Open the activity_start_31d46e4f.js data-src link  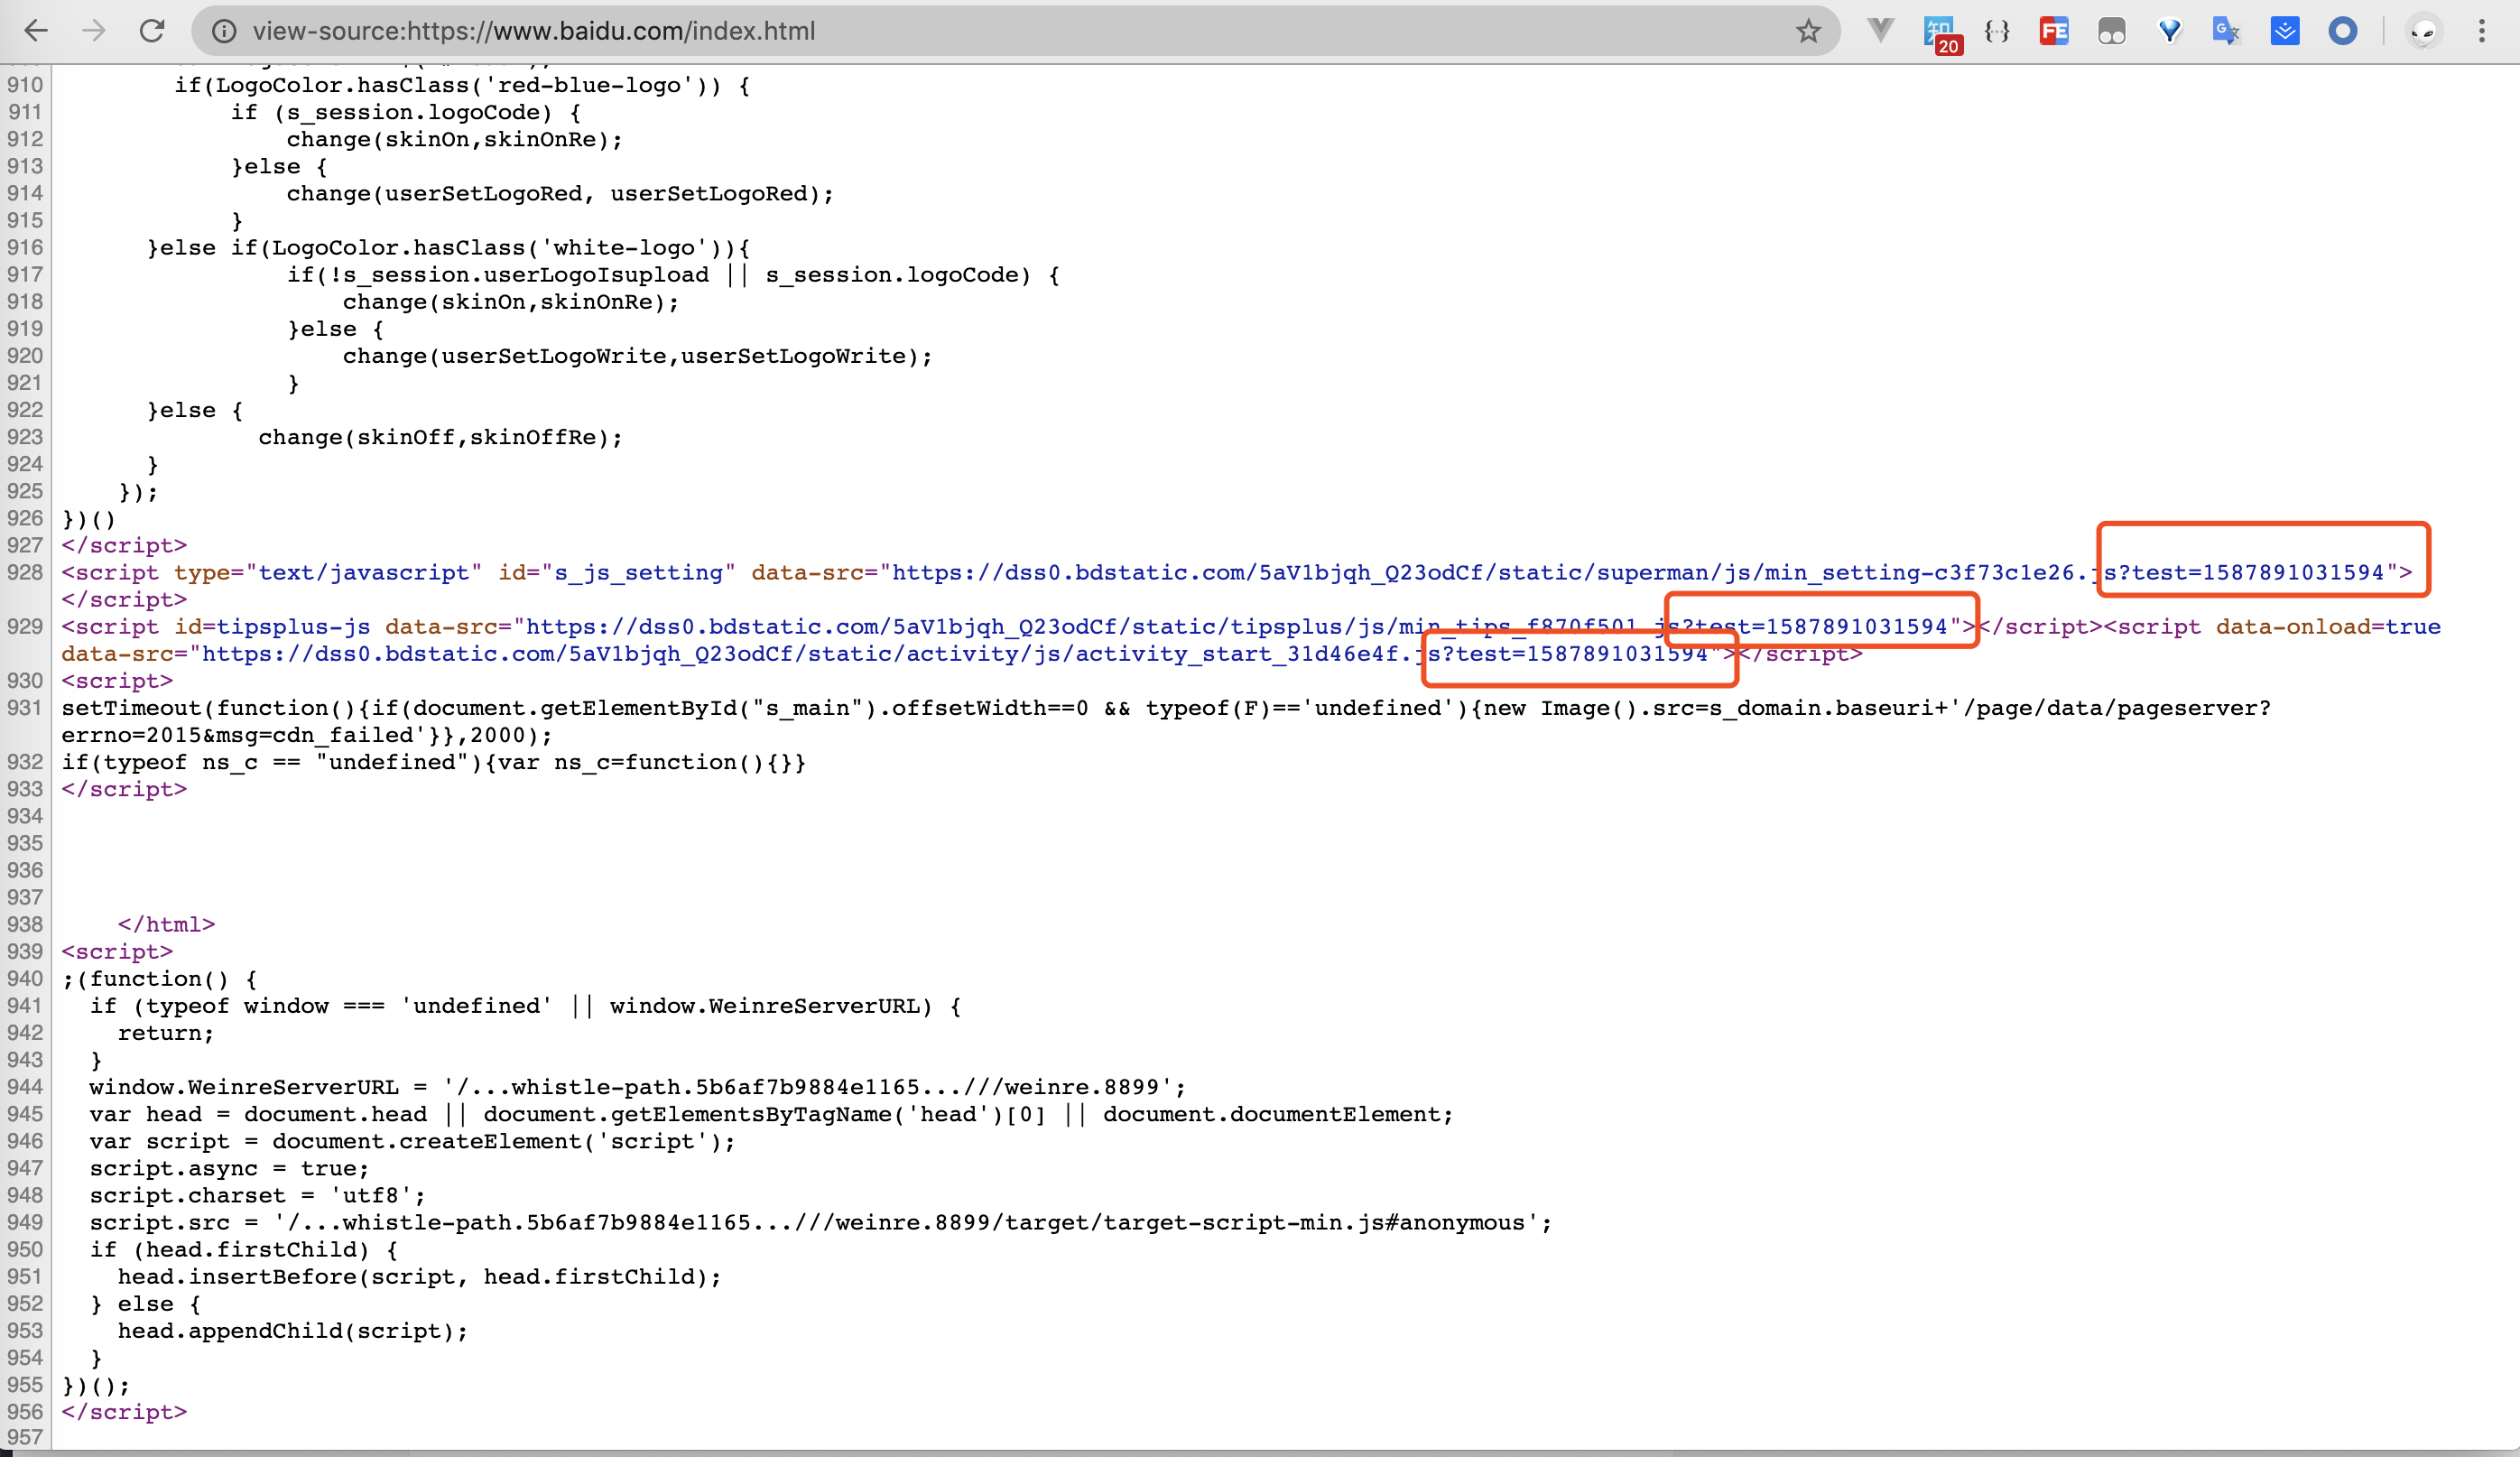[x=955, y=654]
